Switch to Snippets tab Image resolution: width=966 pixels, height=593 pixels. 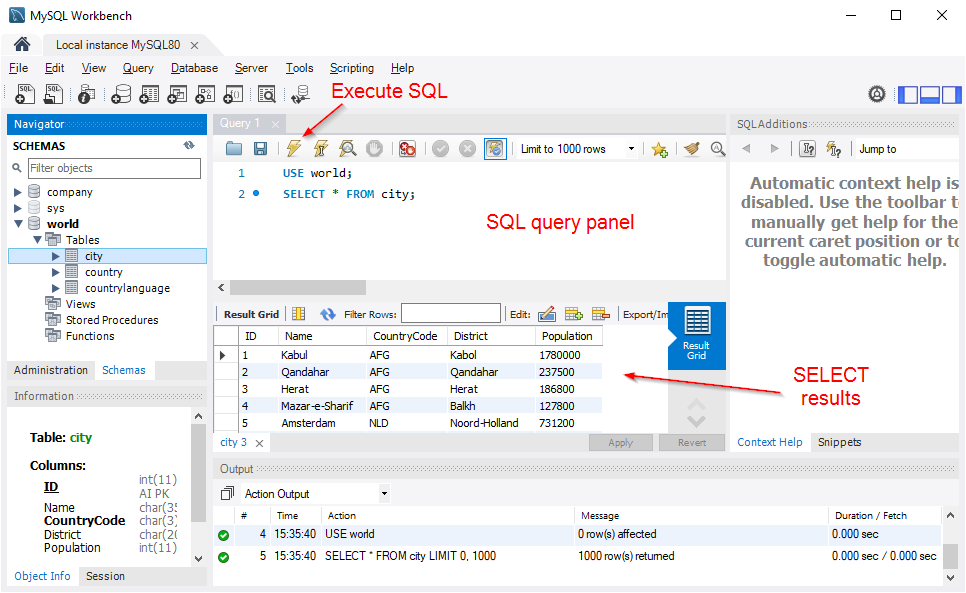[839, 442]
